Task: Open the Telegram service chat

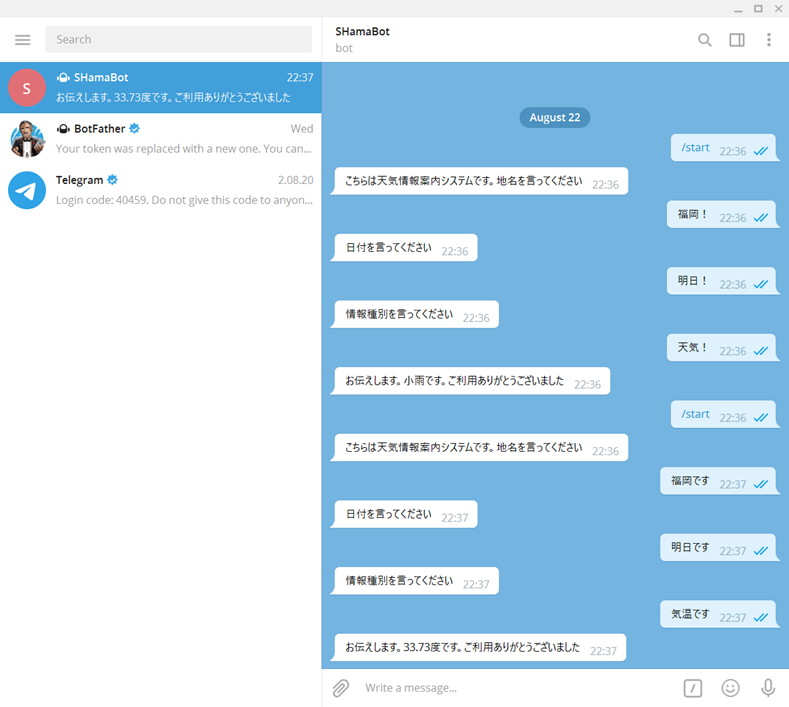Action: pyautogui.click(x=185, y=190)
